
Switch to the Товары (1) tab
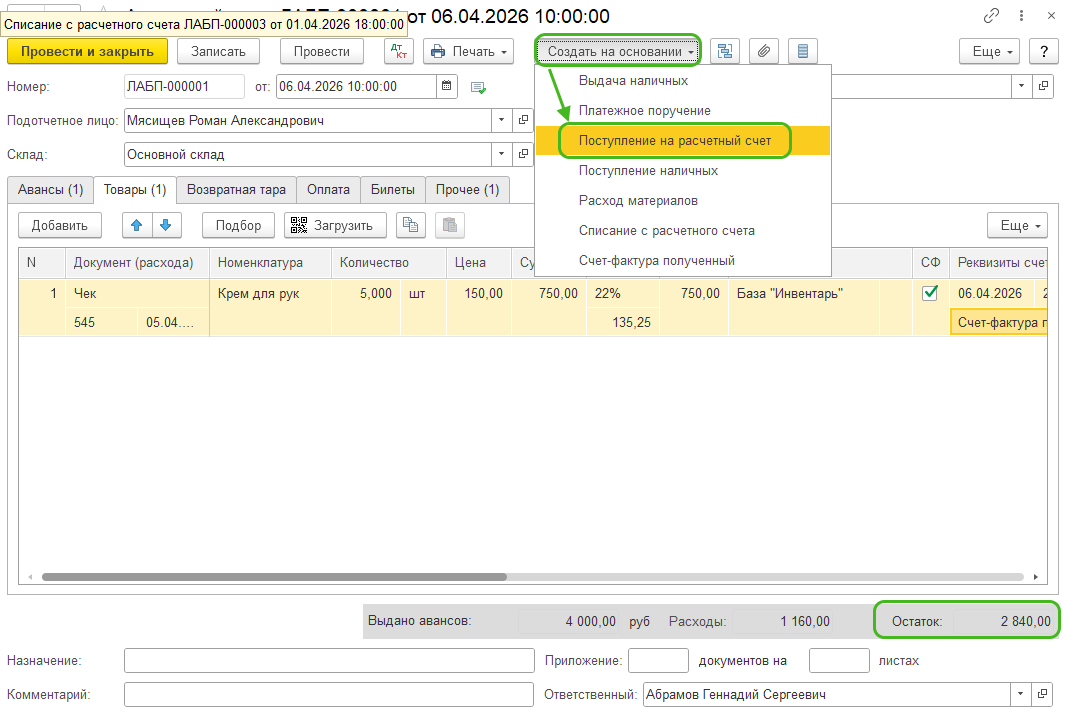point(135,189)
